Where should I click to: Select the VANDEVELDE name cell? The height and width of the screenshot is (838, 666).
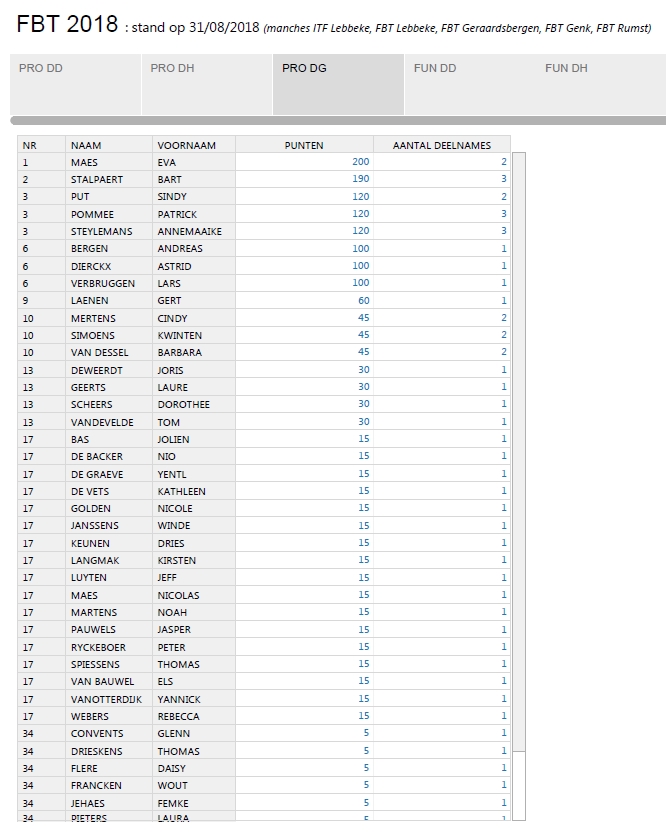tap(109, 422)
